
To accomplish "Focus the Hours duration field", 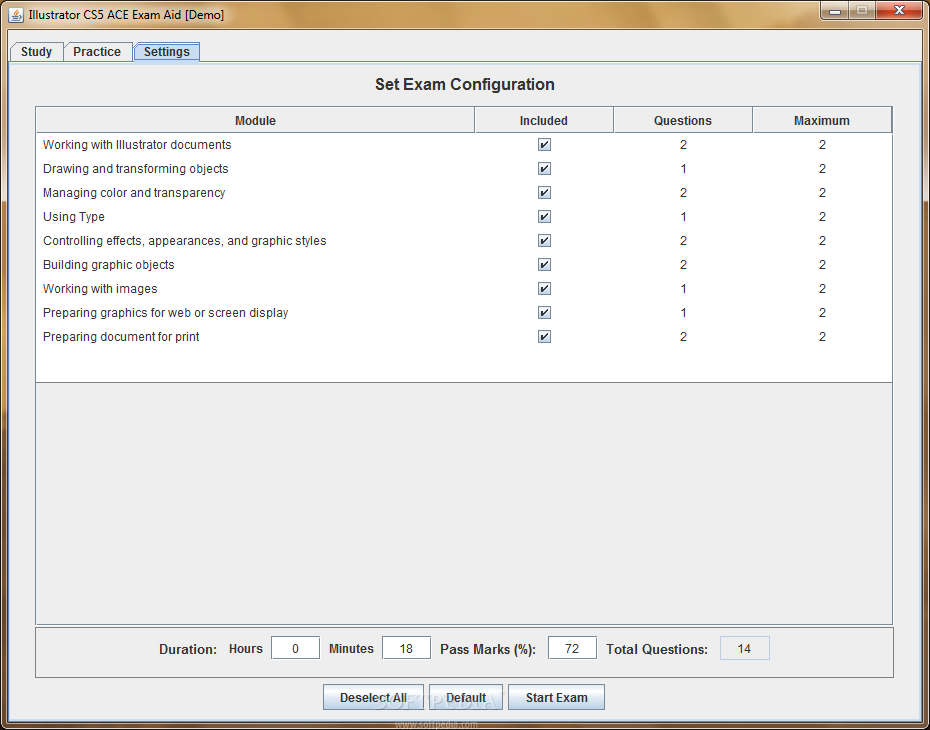I will [x=295, y=648].
